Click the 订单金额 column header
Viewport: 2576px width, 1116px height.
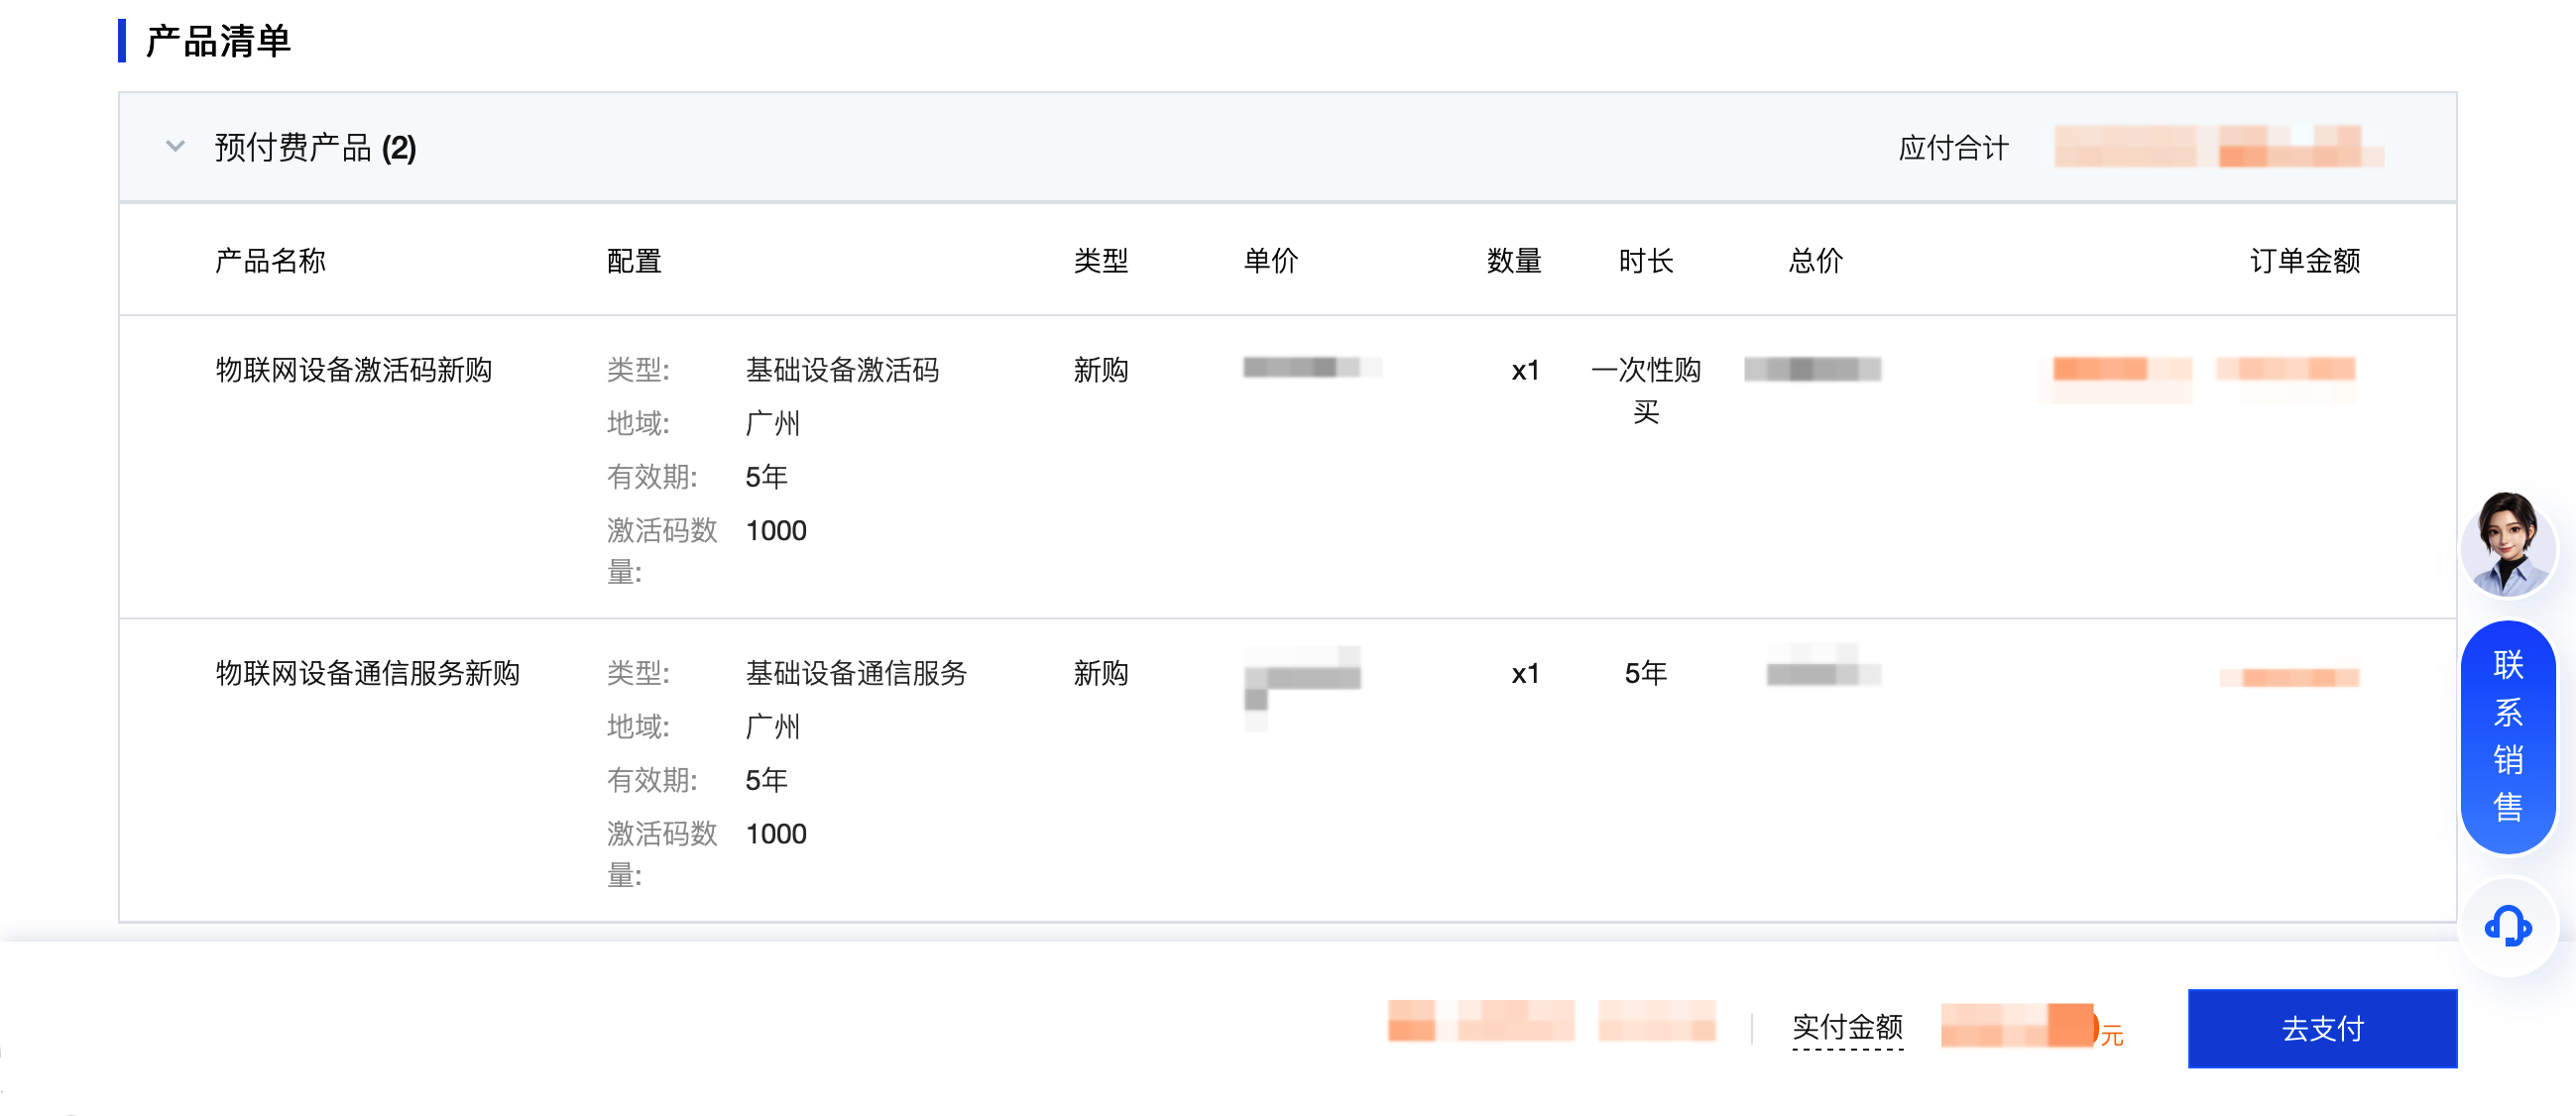click(2304, 261)
